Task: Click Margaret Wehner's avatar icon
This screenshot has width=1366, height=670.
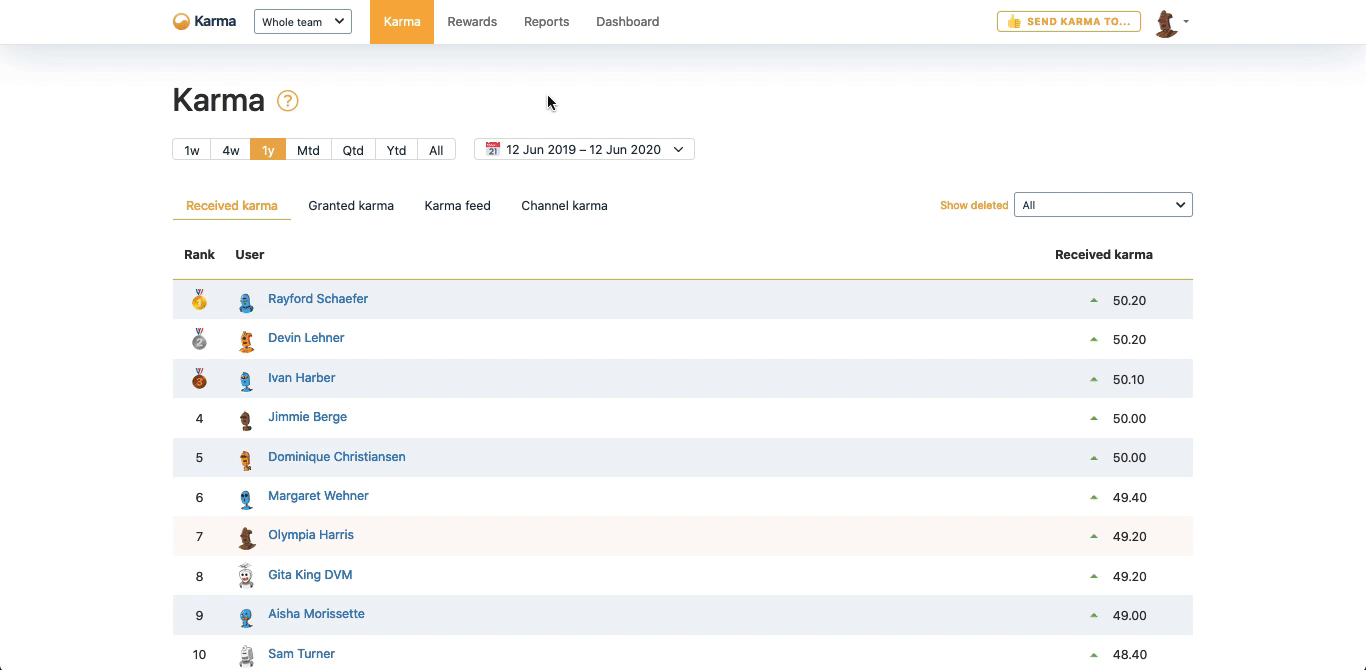Action: [246, 499]
